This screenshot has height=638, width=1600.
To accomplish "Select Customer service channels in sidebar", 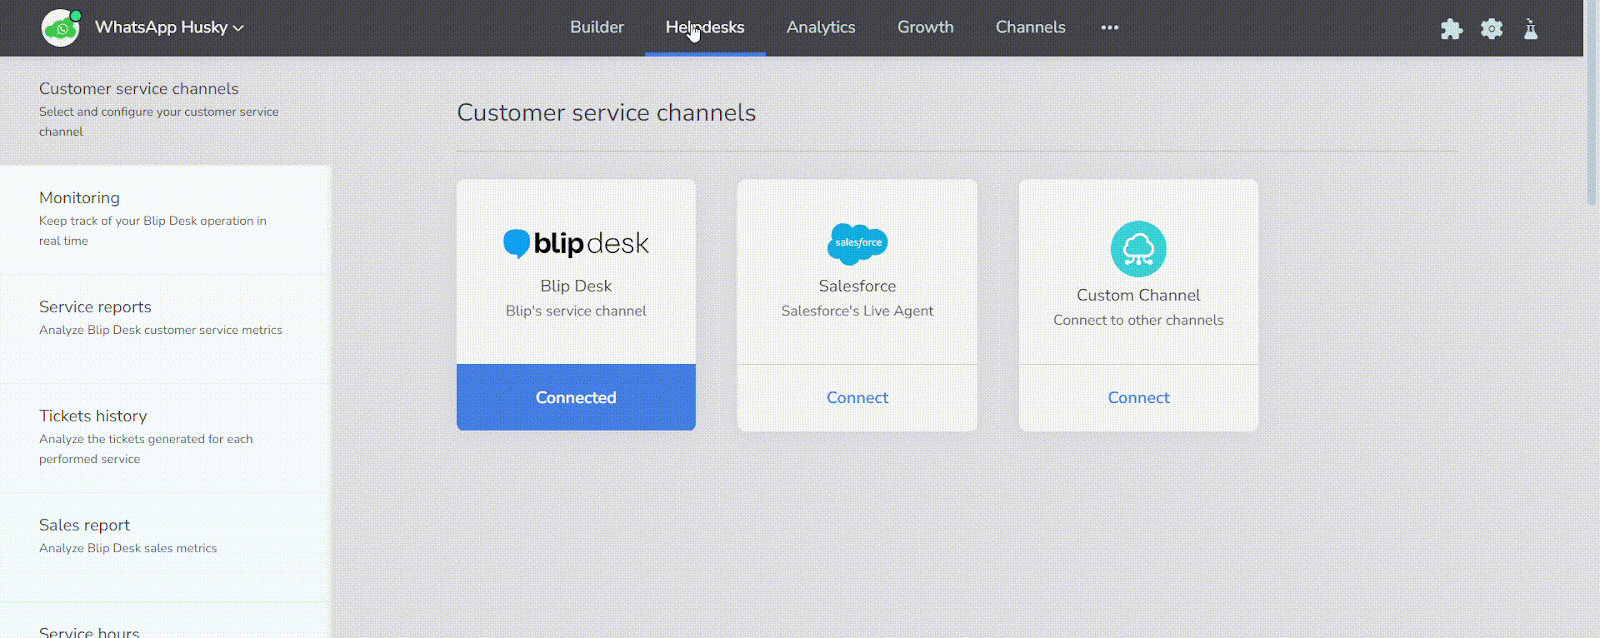I will 165,110.
